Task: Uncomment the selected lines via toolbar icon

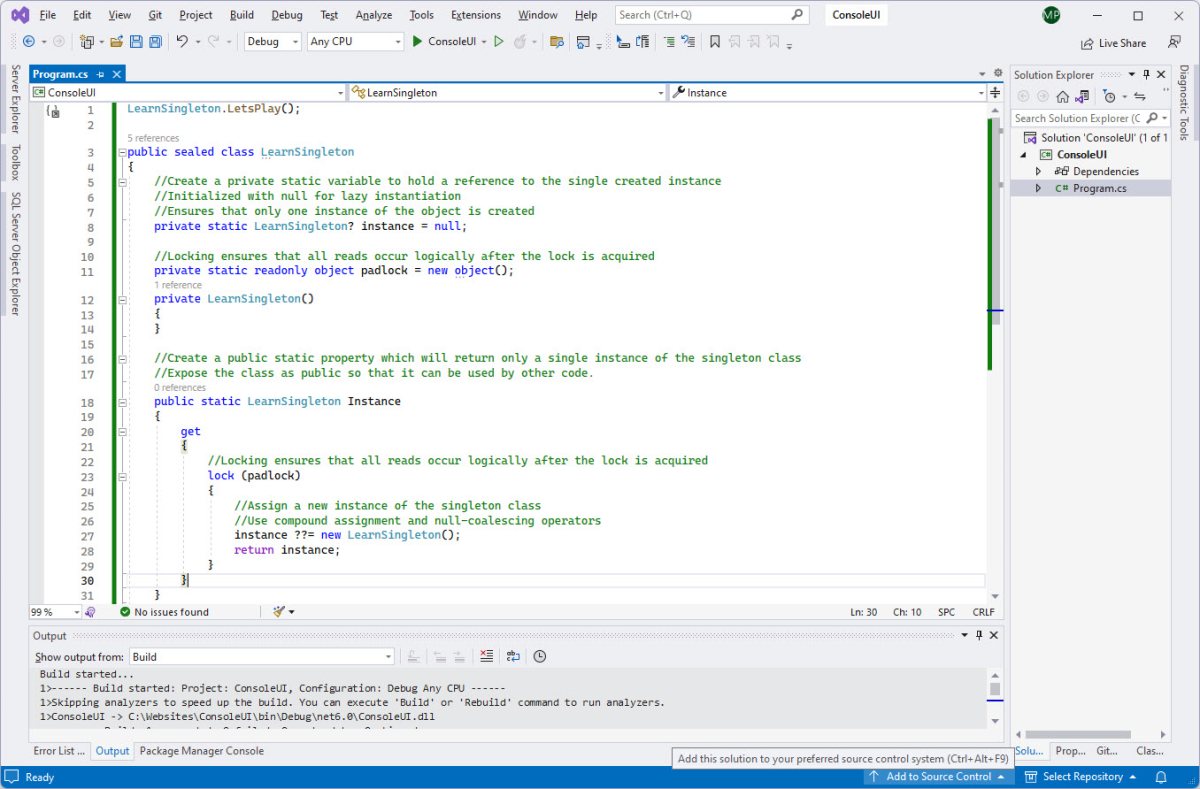Action: pyautogui.click(x=688, y=42)
